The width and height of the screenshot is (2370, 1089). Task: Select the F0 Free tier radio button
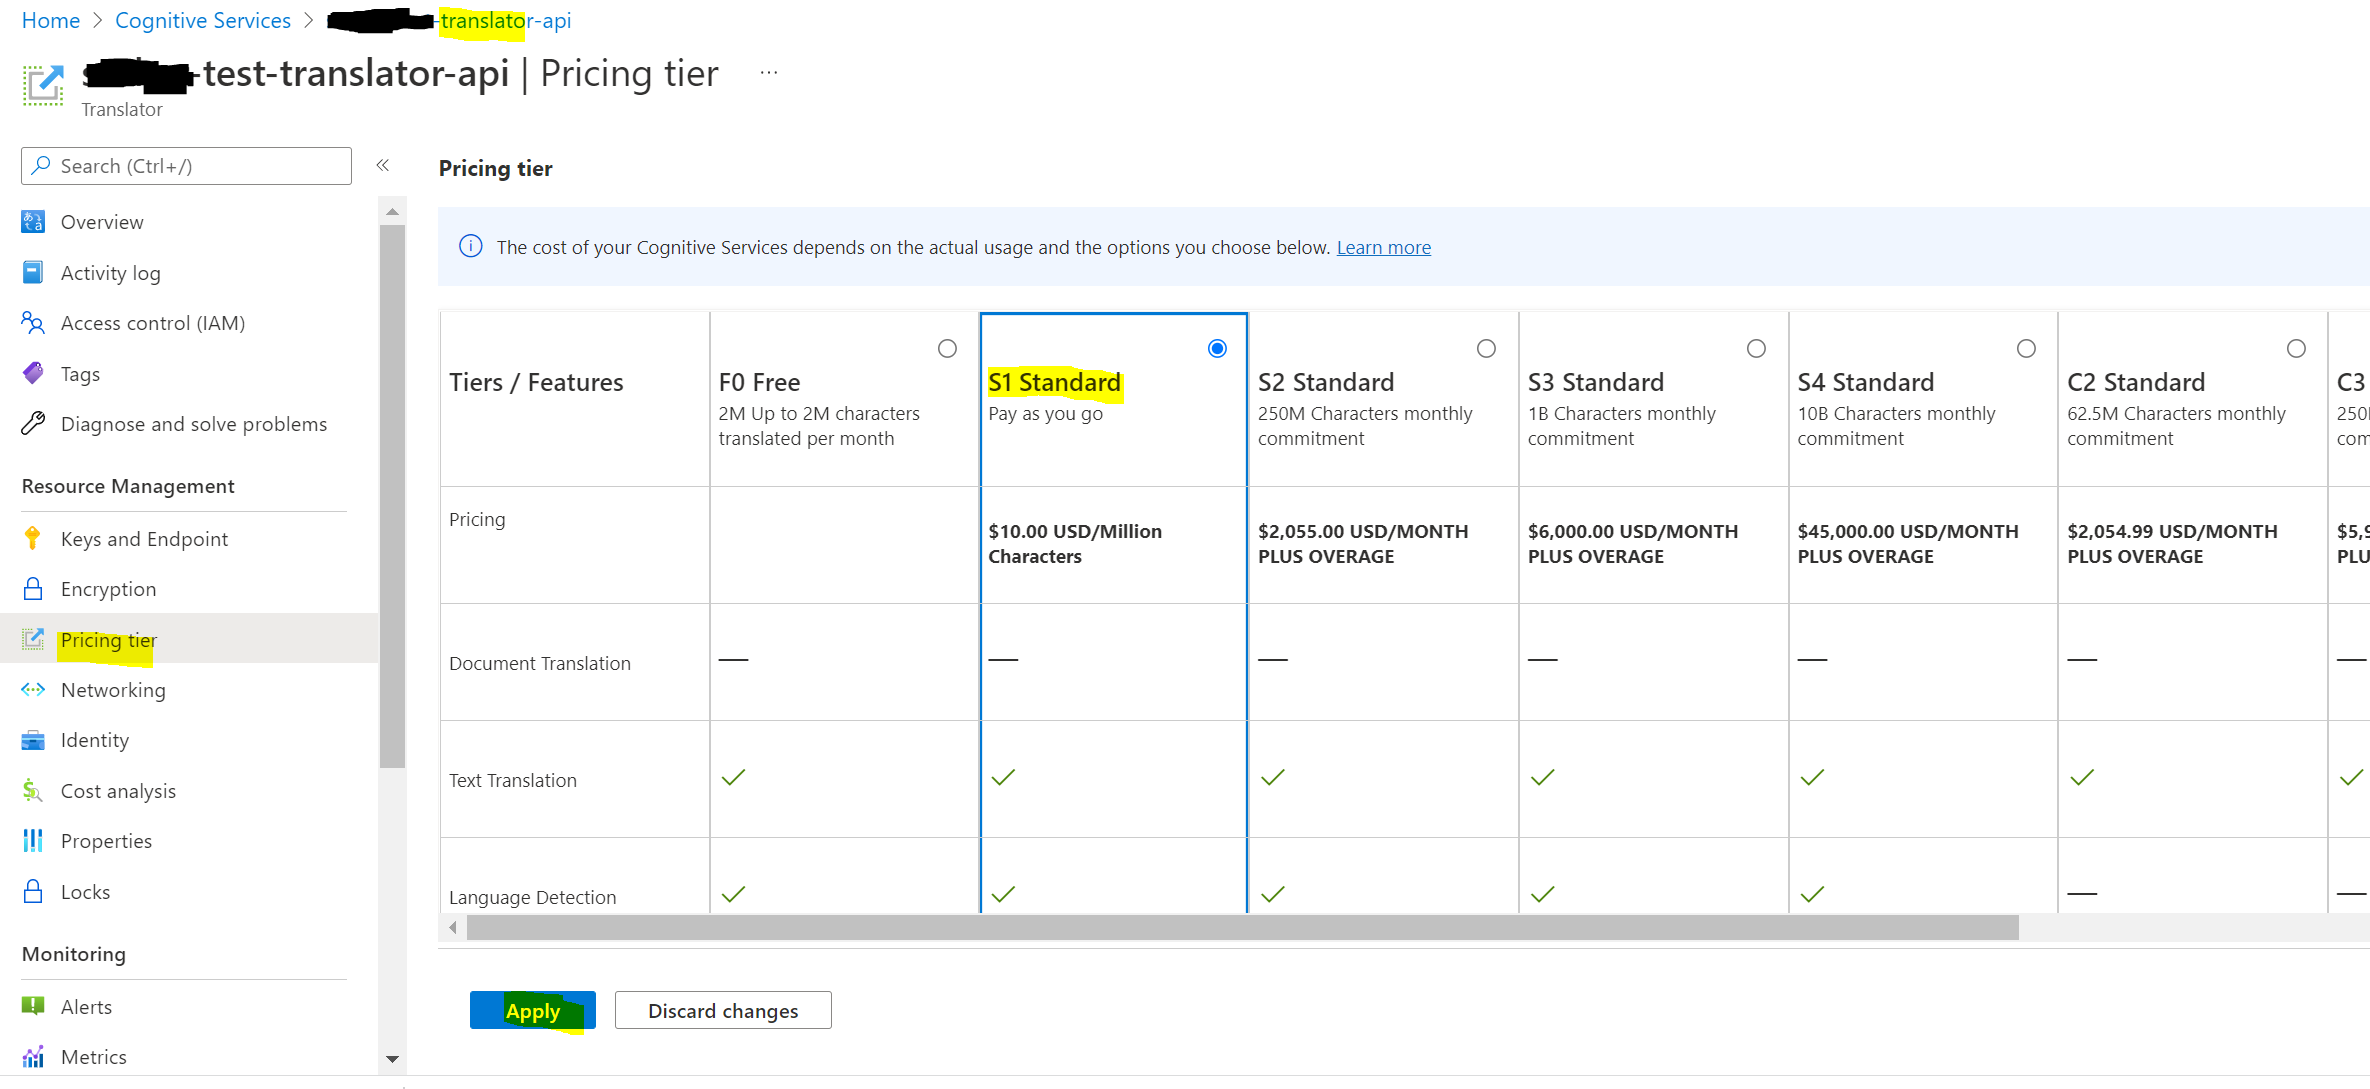(947, 348)
